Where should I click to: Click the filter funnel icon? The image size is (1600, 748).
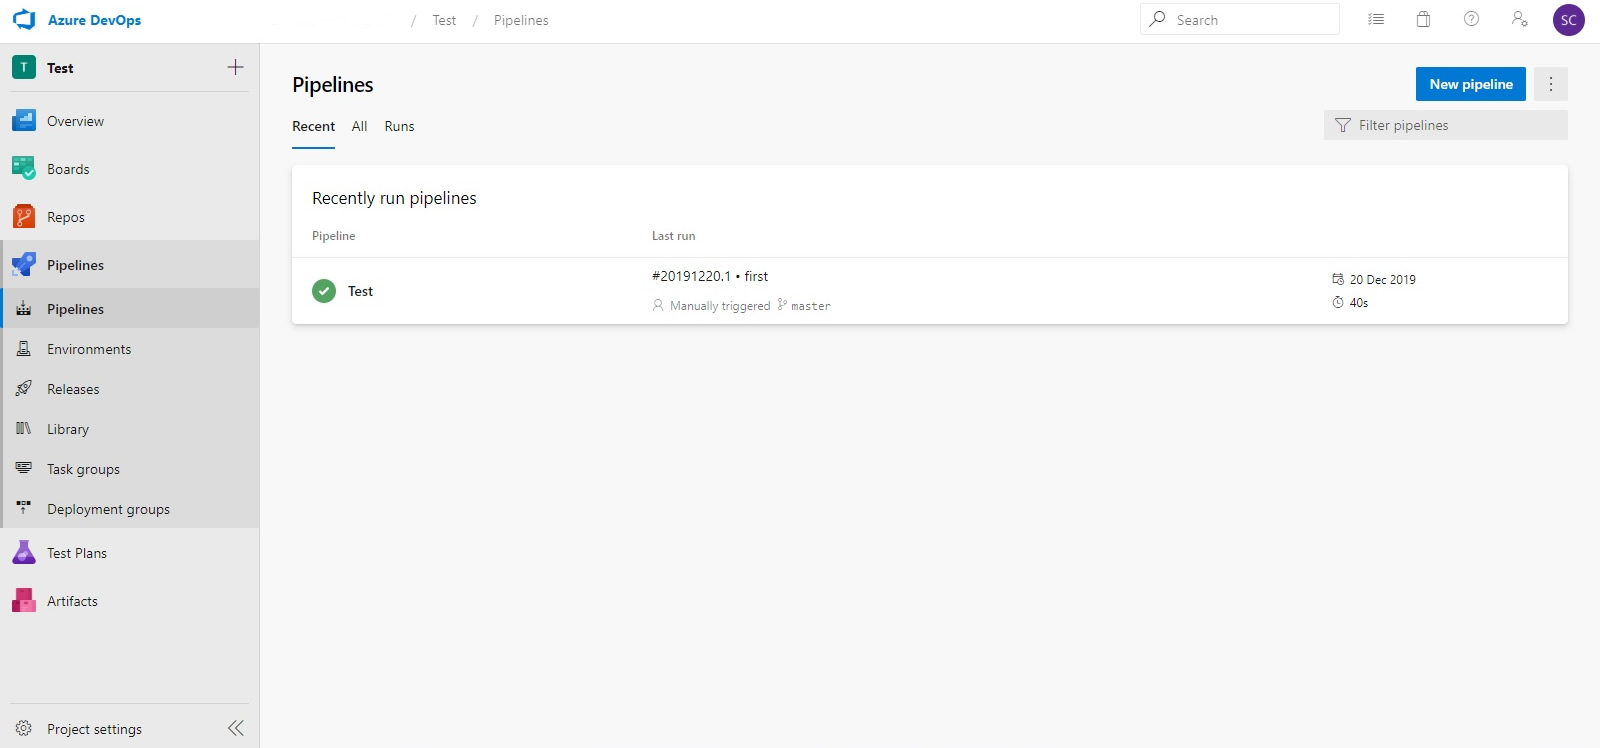(1343, 125)
